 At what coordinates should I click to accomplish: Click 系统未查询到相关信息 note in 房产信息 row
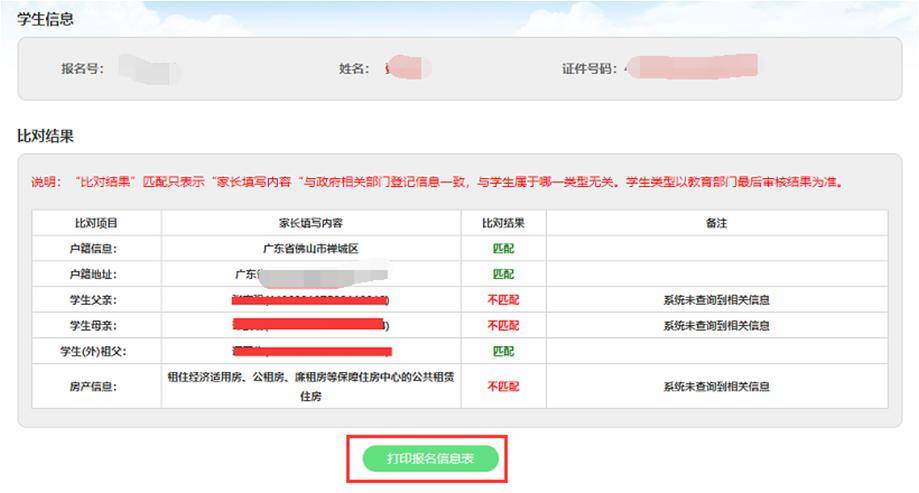pos(716,386)
